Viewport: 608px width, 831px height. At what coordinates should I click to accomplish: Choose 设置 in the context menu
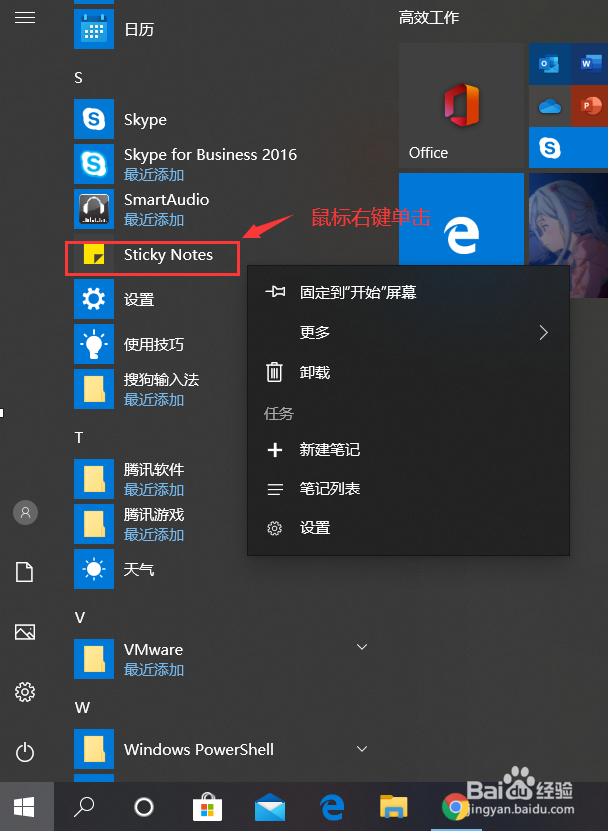point(408,528)
